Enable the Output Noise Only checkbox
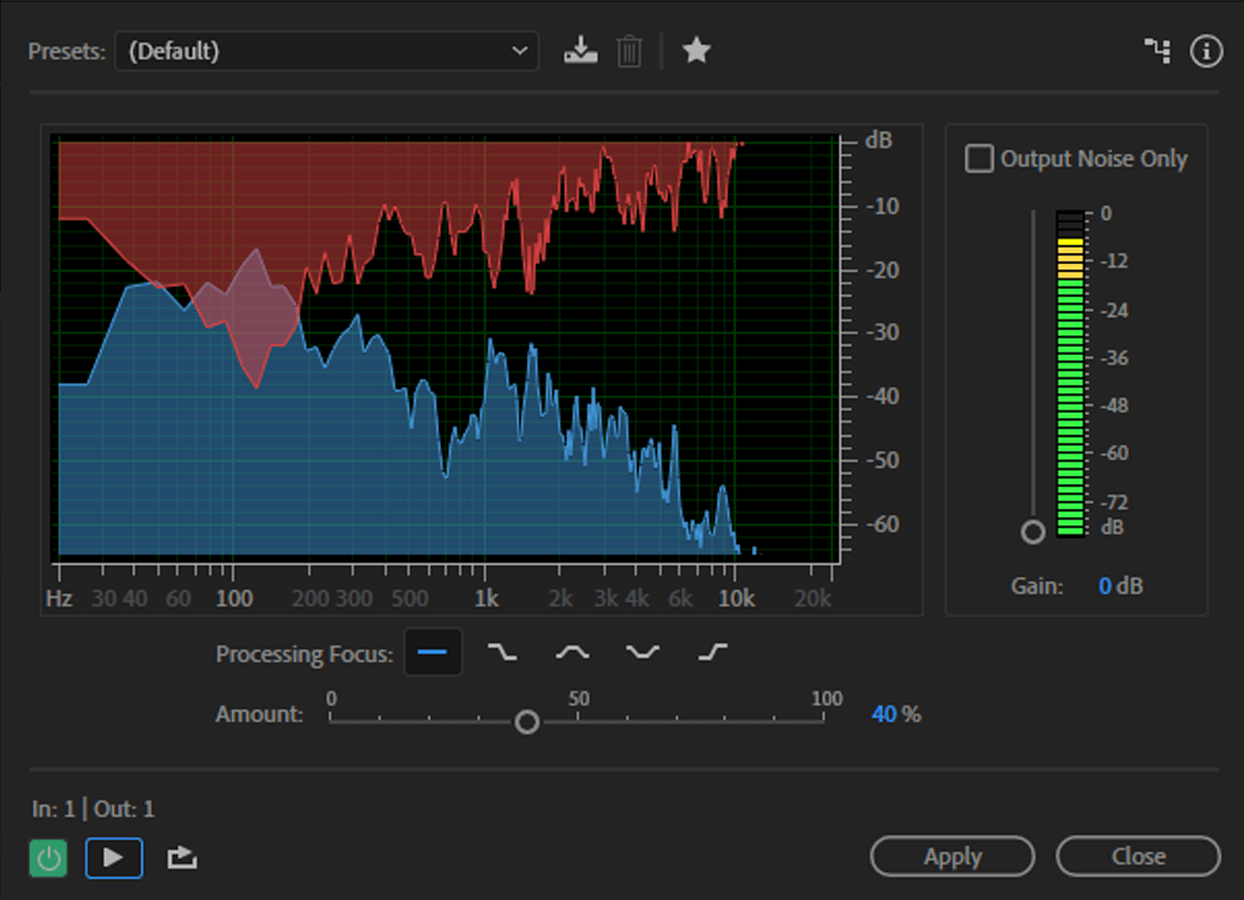Image resolution: width=1244 pixels, height=900 pixels. coord(979,159)
